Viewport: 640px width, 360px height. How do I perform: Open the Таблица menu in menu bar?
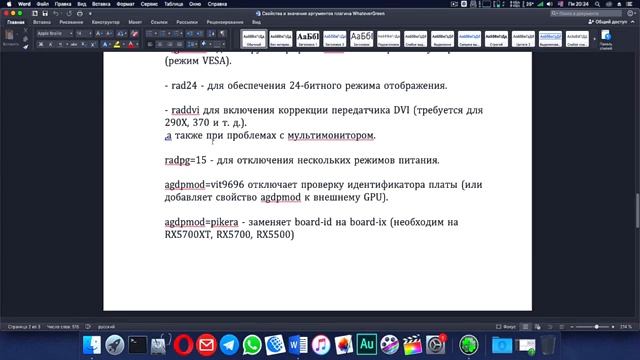pyautogui.click(x=173, y=4)
